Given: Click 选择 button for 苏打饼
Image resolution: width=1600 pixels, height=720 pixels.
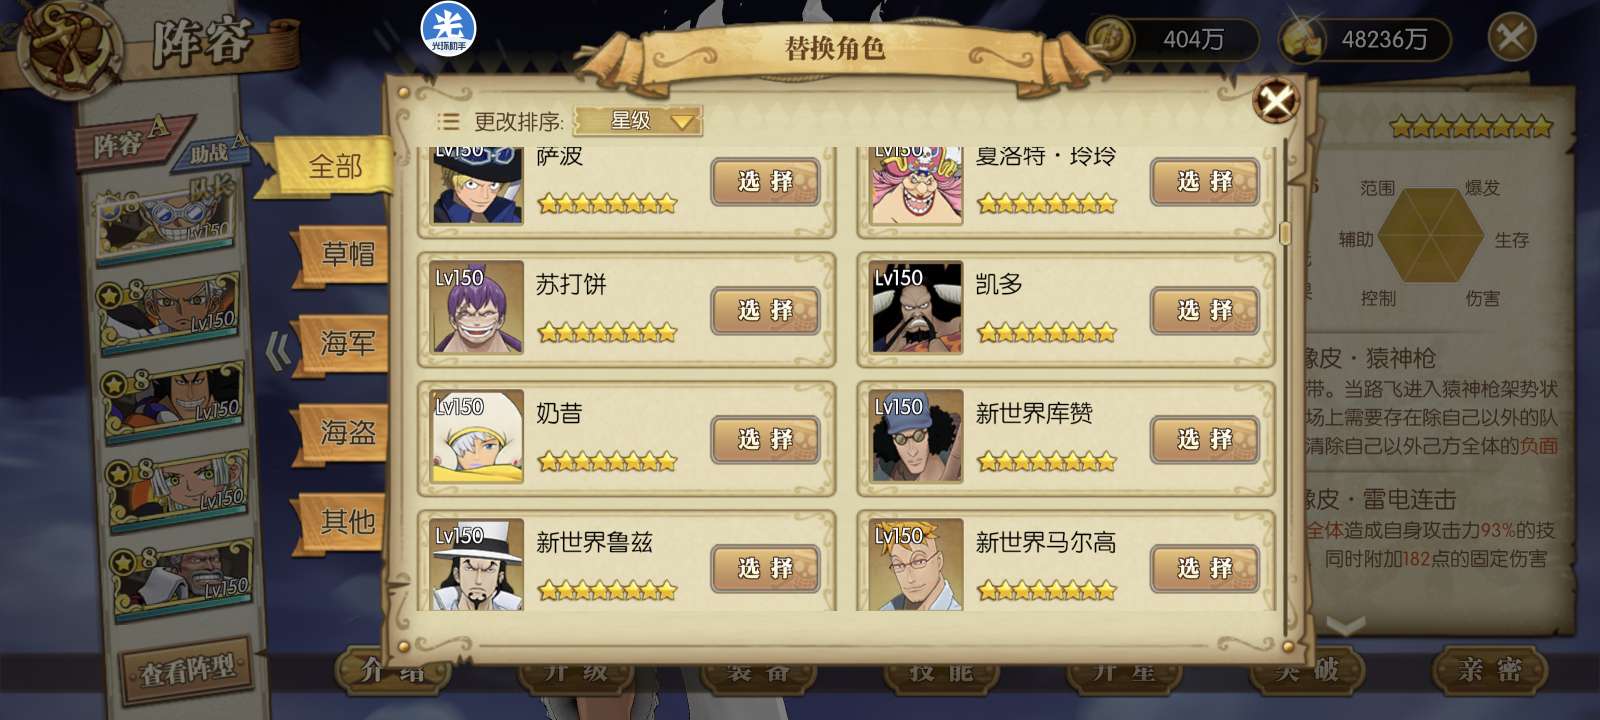Looking at the screenshot, I should pyautogui.click(x=765, y=310).
